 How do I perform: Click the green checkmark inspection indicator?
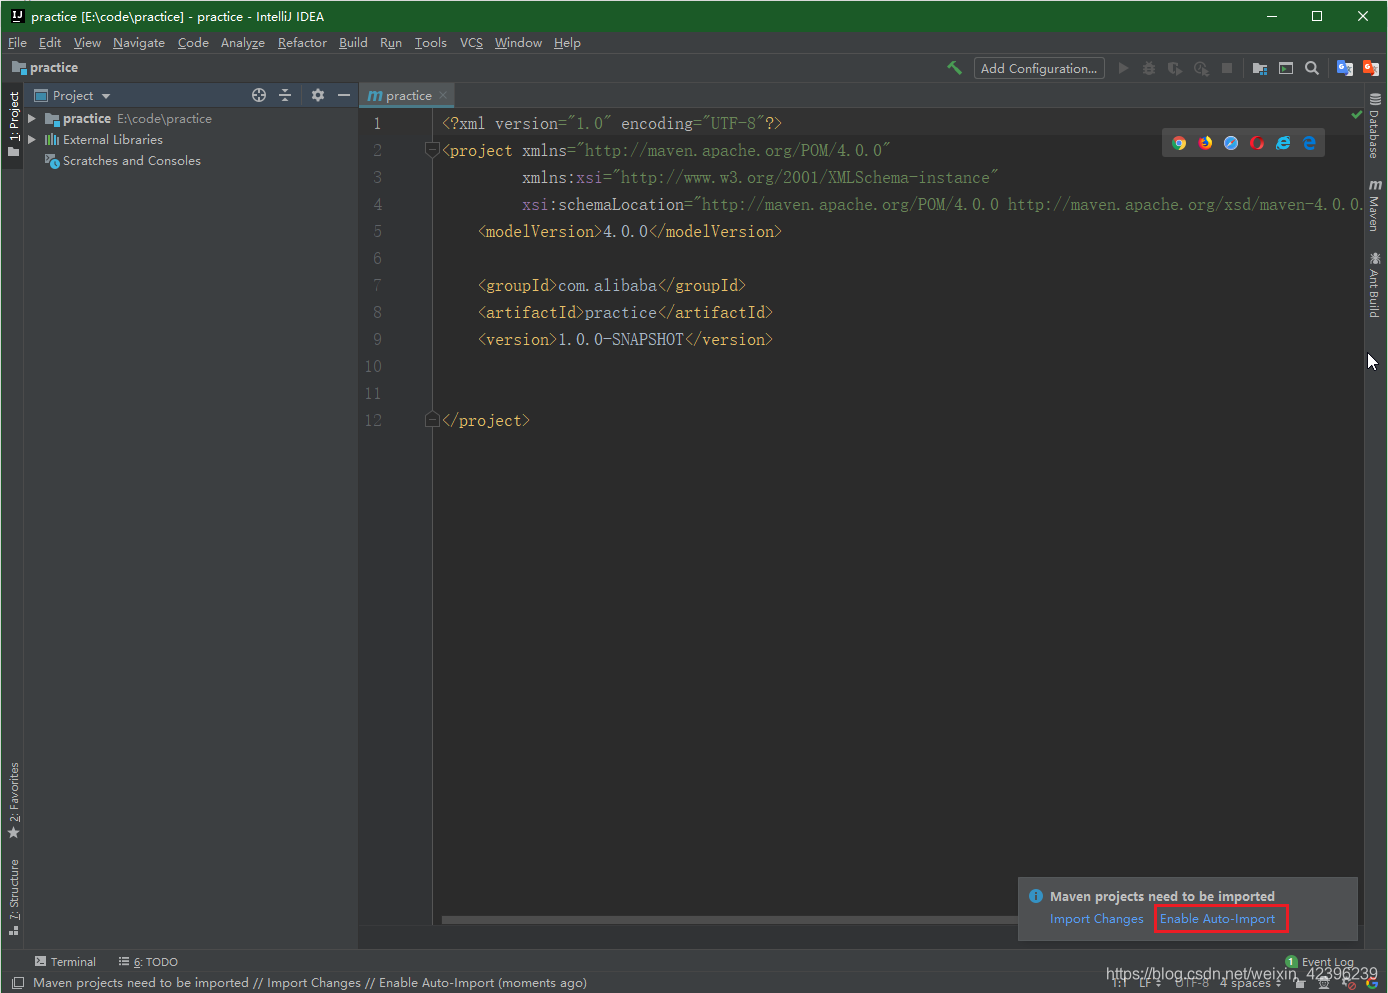coord(1357,114)
